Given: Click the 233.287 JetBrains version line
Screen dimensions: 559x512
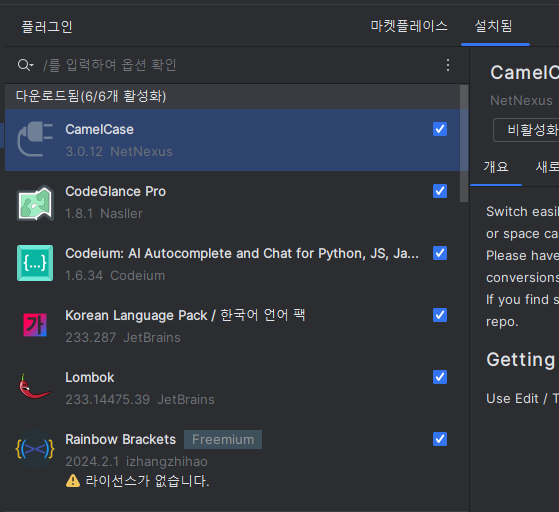Looking at the screenshot, I should coord(123,338).
